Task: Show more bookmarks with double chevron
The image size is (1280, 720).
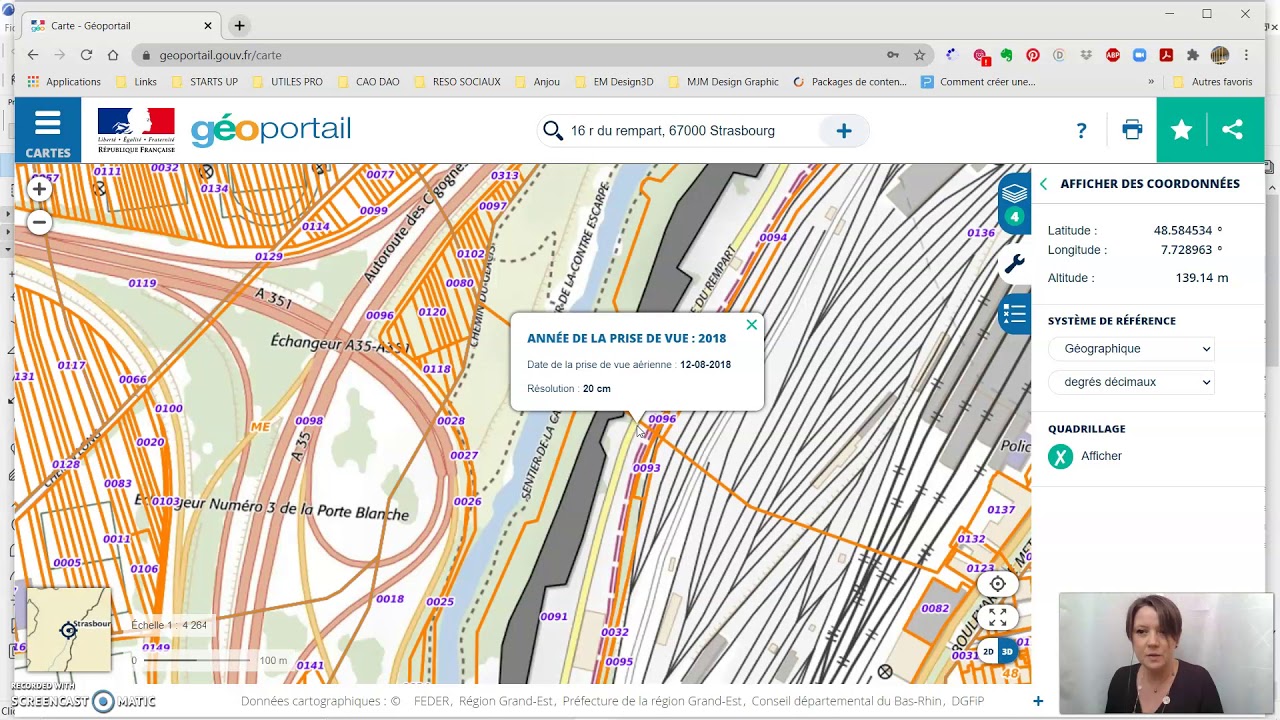Action: [1151, 82]
